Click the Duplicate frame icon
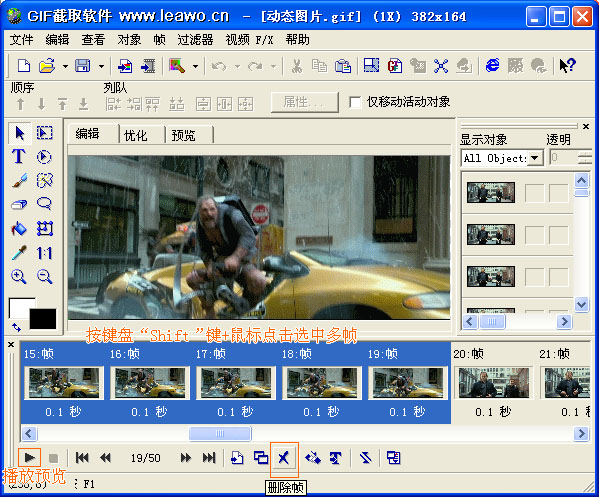Viewport: 599px width, 497px height. pyautogui.click(x=261, y=457)
